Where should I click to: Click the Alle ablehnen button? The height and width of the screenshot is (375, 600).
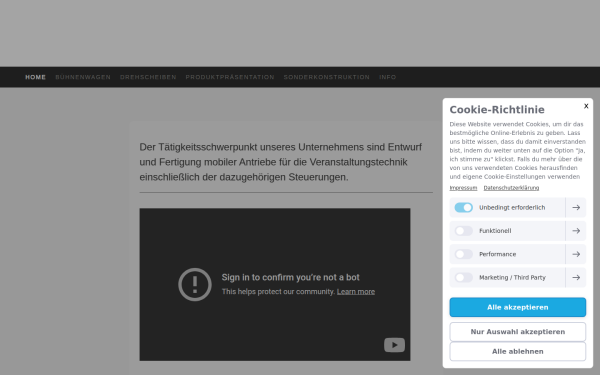(517, 351)
